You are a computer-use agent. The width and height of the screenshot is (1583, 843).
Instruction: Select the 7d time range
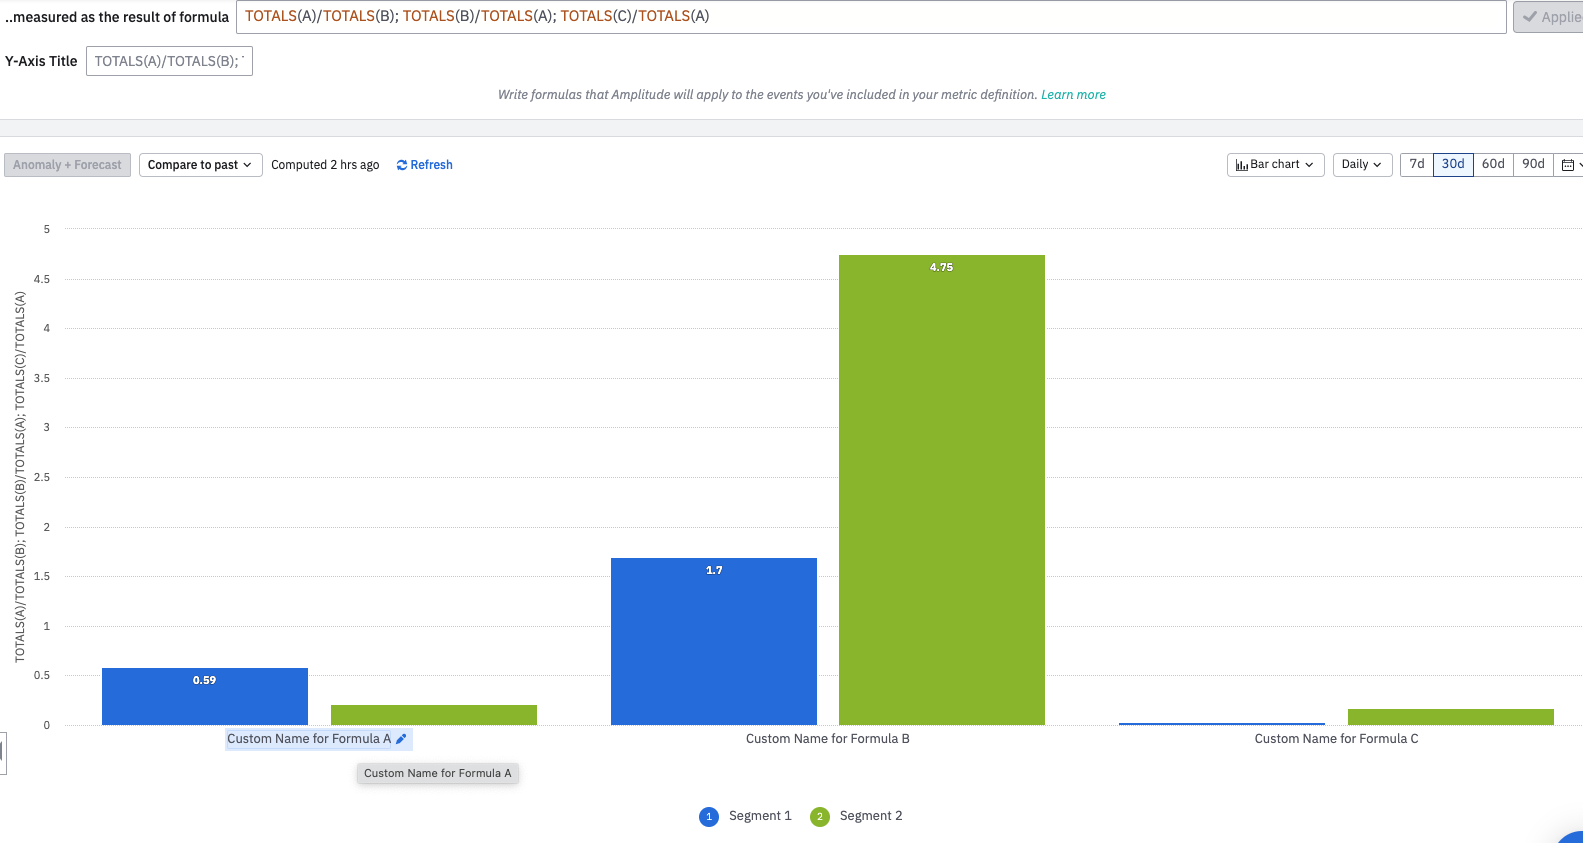click(x=1417, y=165)
